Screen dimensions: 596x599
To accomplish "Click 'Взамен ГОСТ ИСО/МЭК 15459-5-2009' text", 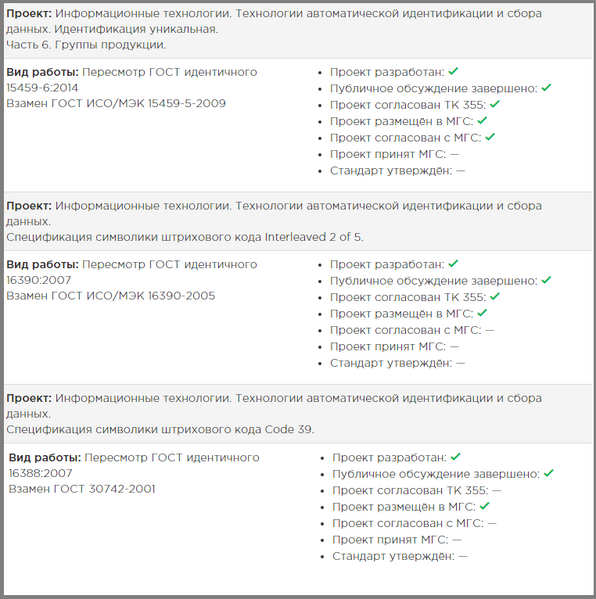I will click(x=116, y=103).
